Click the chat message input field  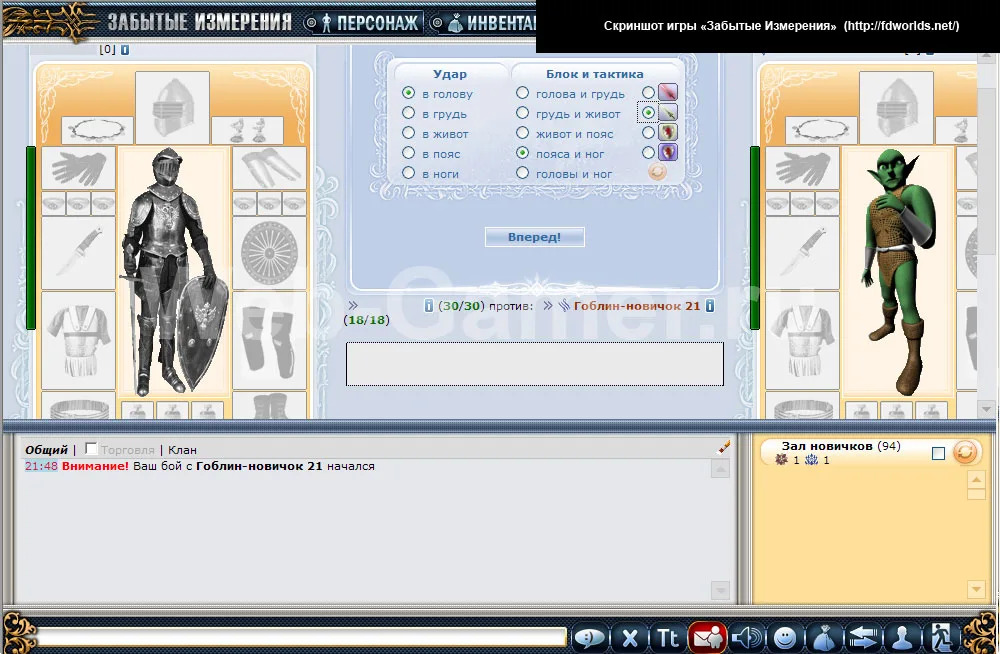(x=302, y=637)
